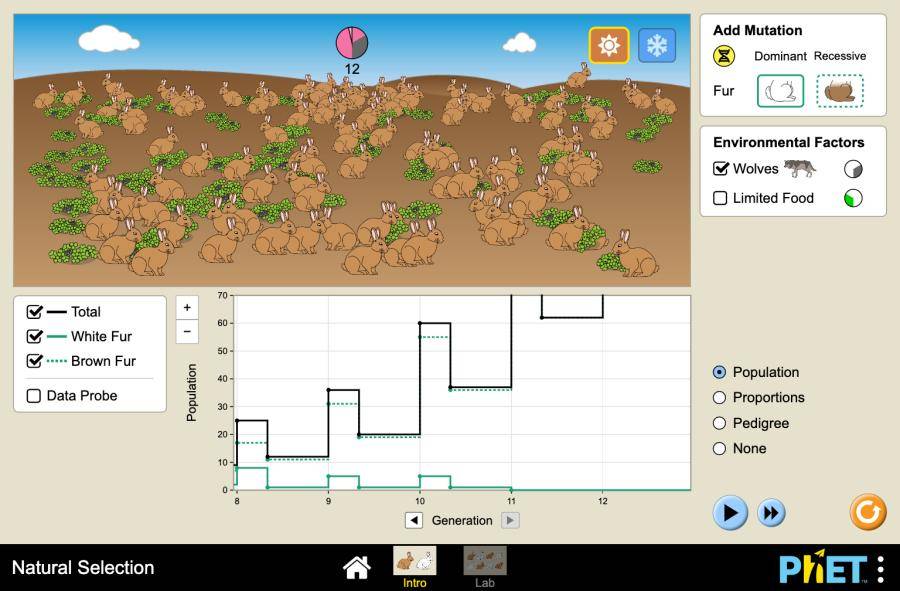The width and height of the screenshot is (900, 591).
Task: Step back one generation with the arrow
Action: click(x=414, y=520)
